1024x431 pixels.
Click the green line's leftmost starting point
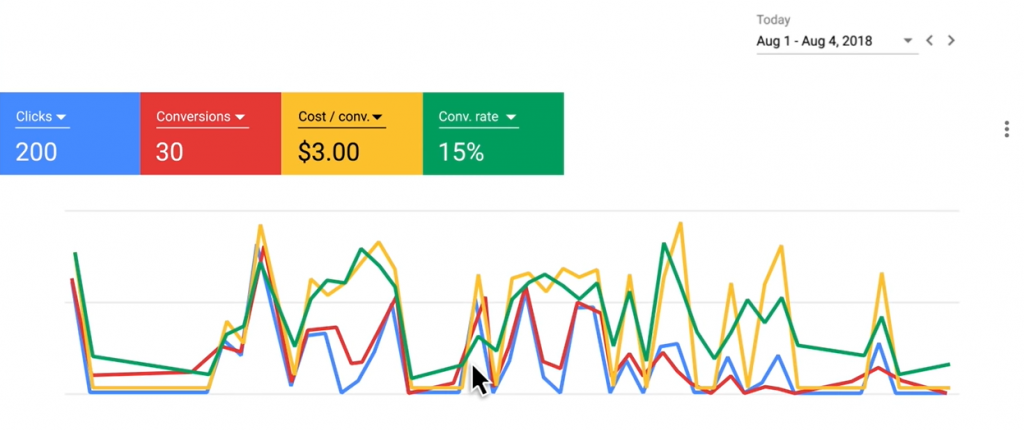click(75, 254)
